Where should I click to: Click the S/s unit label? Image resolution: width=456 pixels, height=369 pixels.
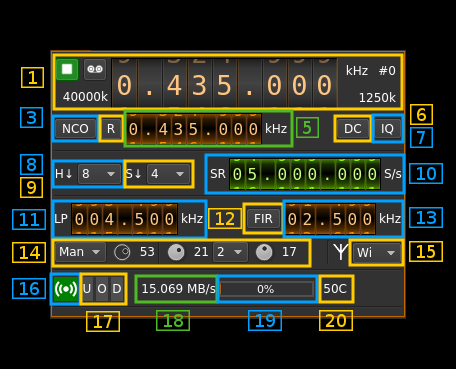[x=393, y=174]
